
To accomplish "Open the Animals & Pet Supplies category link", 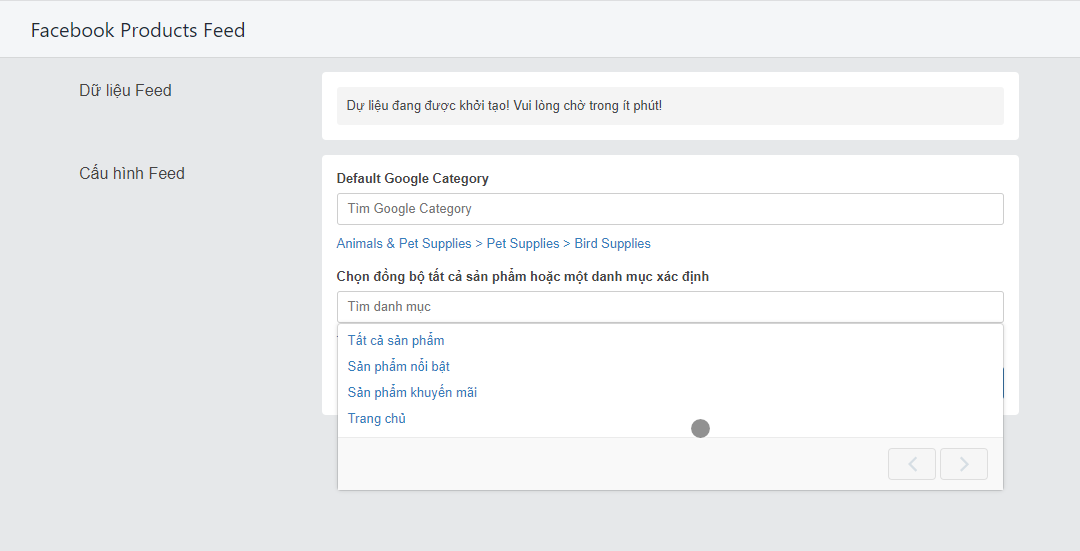I will 404,243.
